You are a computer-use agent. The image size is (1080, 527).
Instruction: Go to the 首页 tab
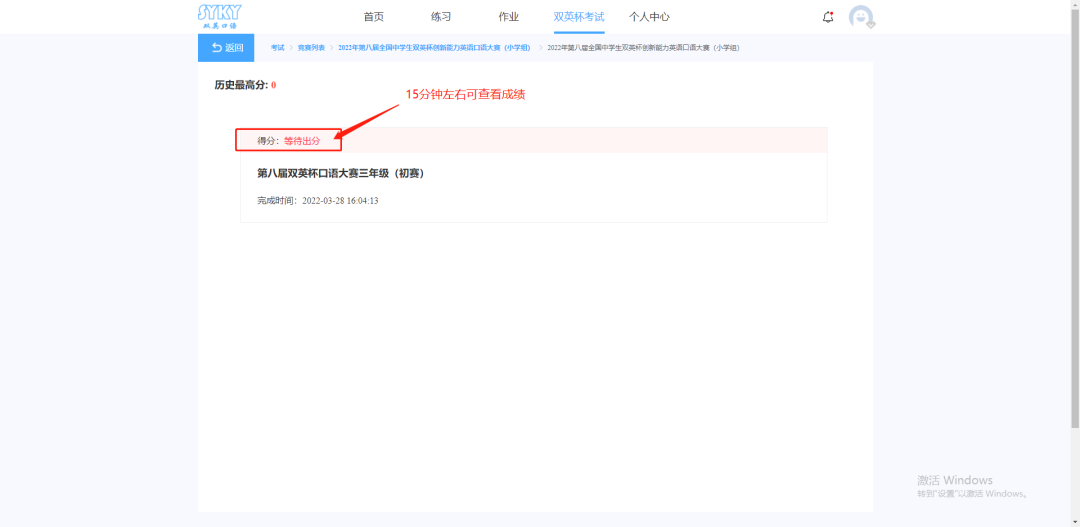[x=373, y=17]
